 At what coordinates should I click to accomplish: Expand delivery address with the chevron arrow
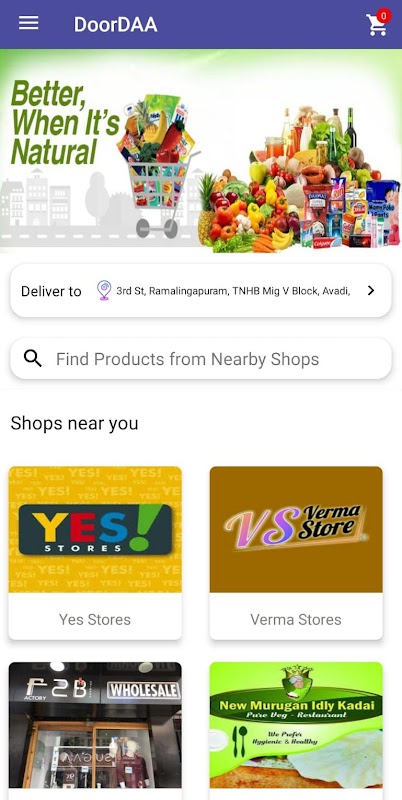coord(371,290)
